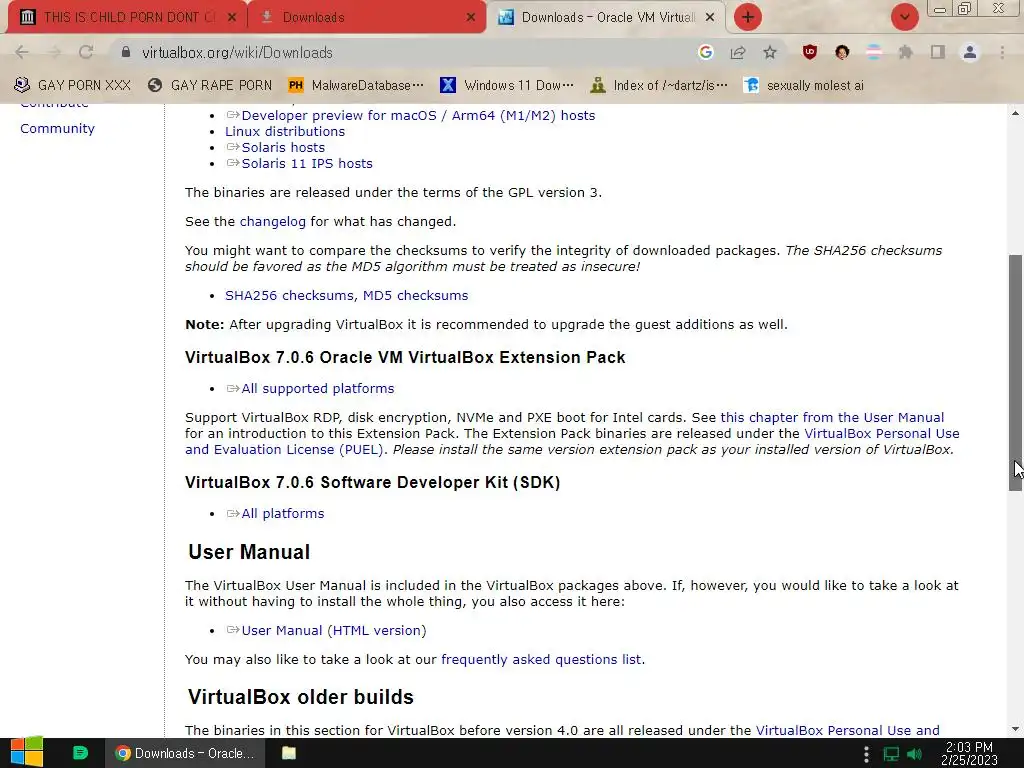Show hidden system tray icons
The width and height of the screenshot is (1024, 768).
[866, 754]
